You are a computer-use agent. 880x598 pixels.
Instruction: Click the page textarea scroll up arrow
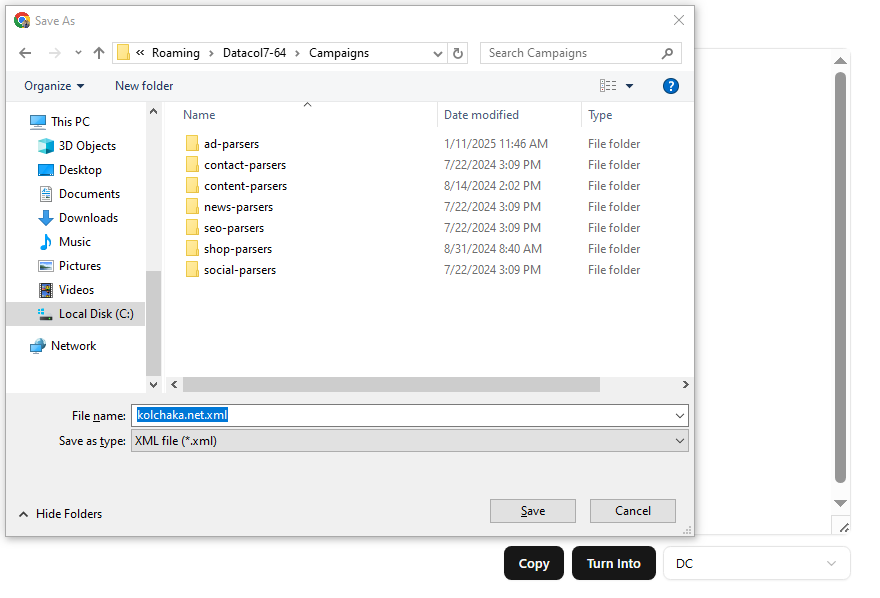(840, 61)
